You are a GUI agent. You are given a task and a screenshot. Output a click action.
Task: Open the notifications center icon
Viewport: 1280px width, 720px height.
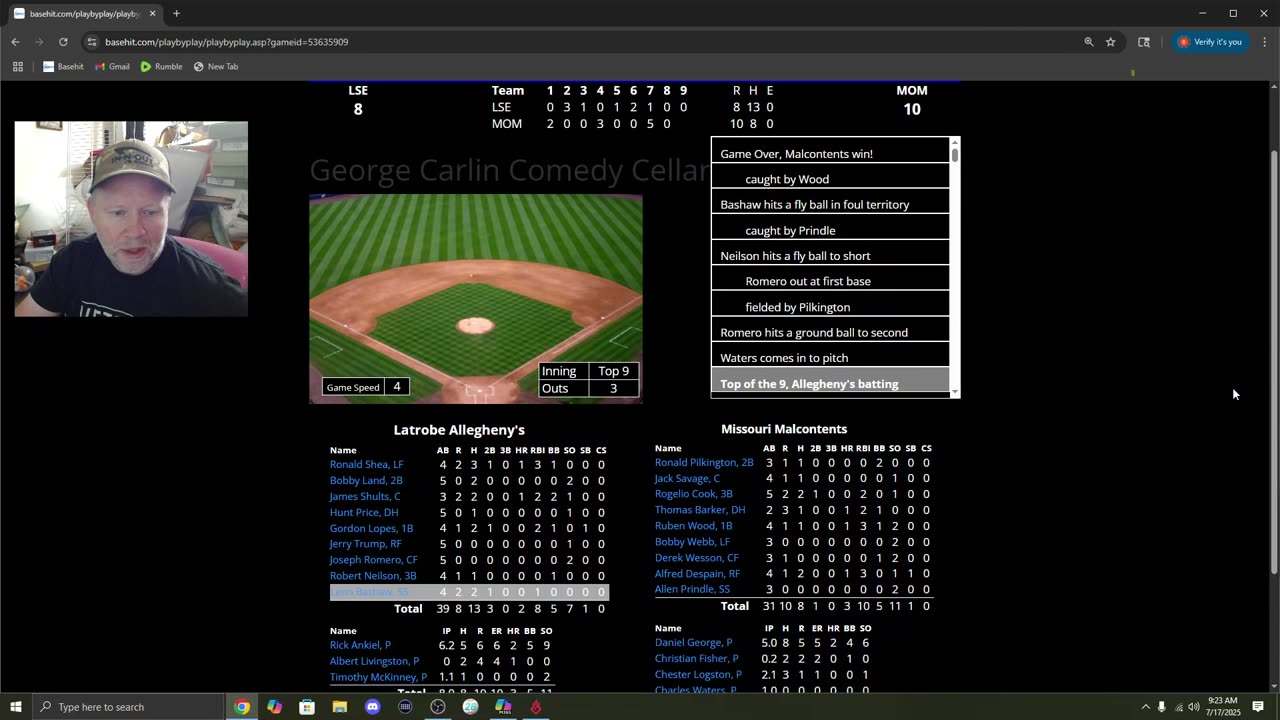[x=1258, y=707]
